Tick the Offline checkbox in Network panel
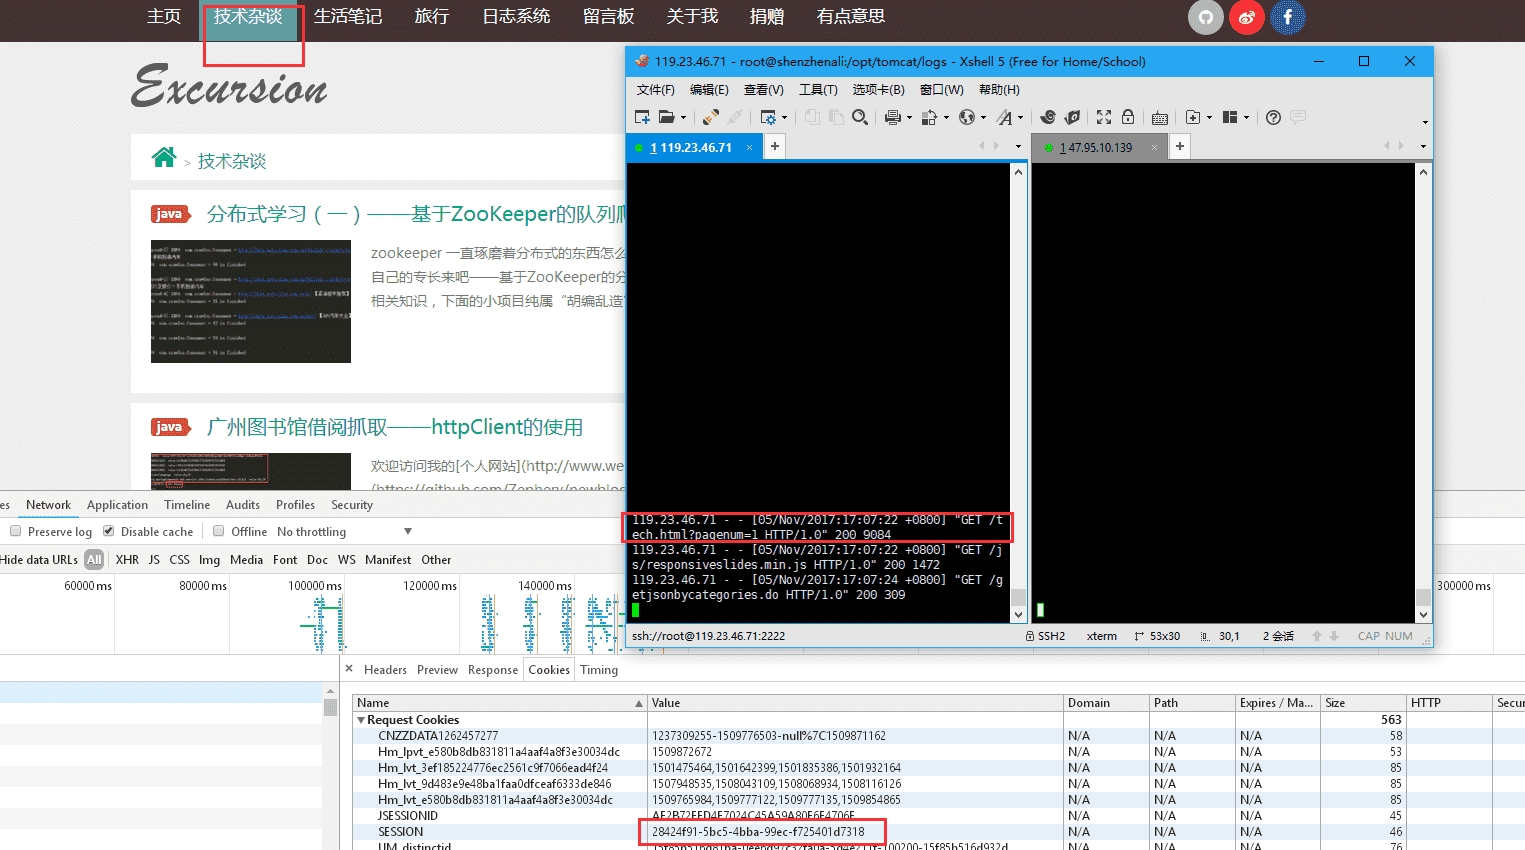 [x=218, y=531]
